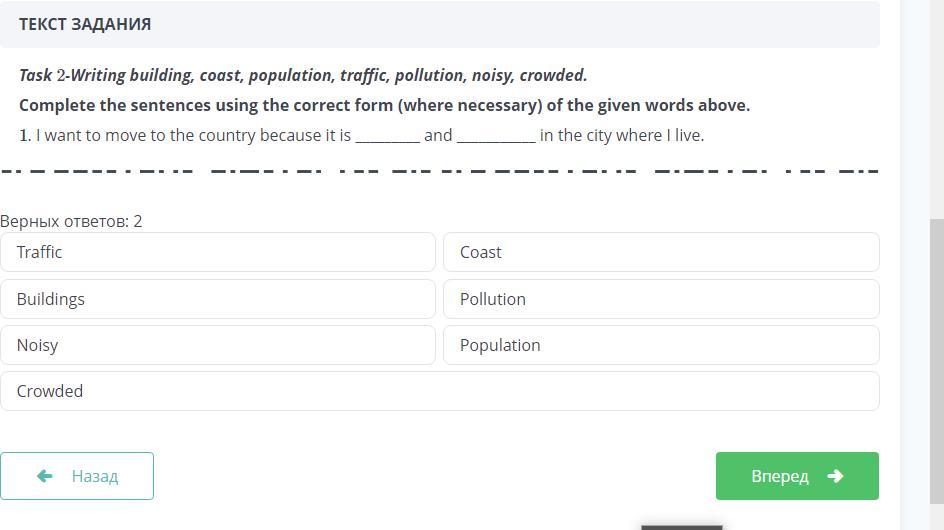Go back with the Назад button
The width and height of the screenshot is (944, 530).
(x=77, y=476)
